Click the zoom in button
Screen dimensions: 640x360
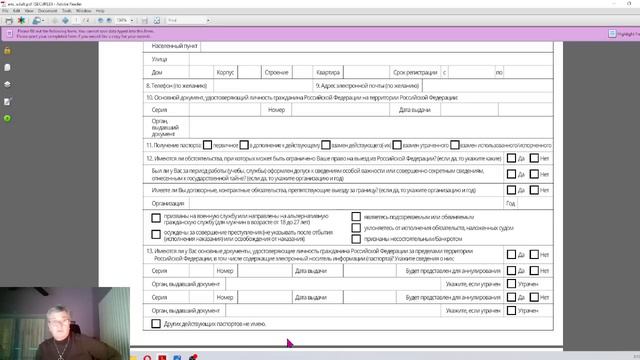point(109,20)
